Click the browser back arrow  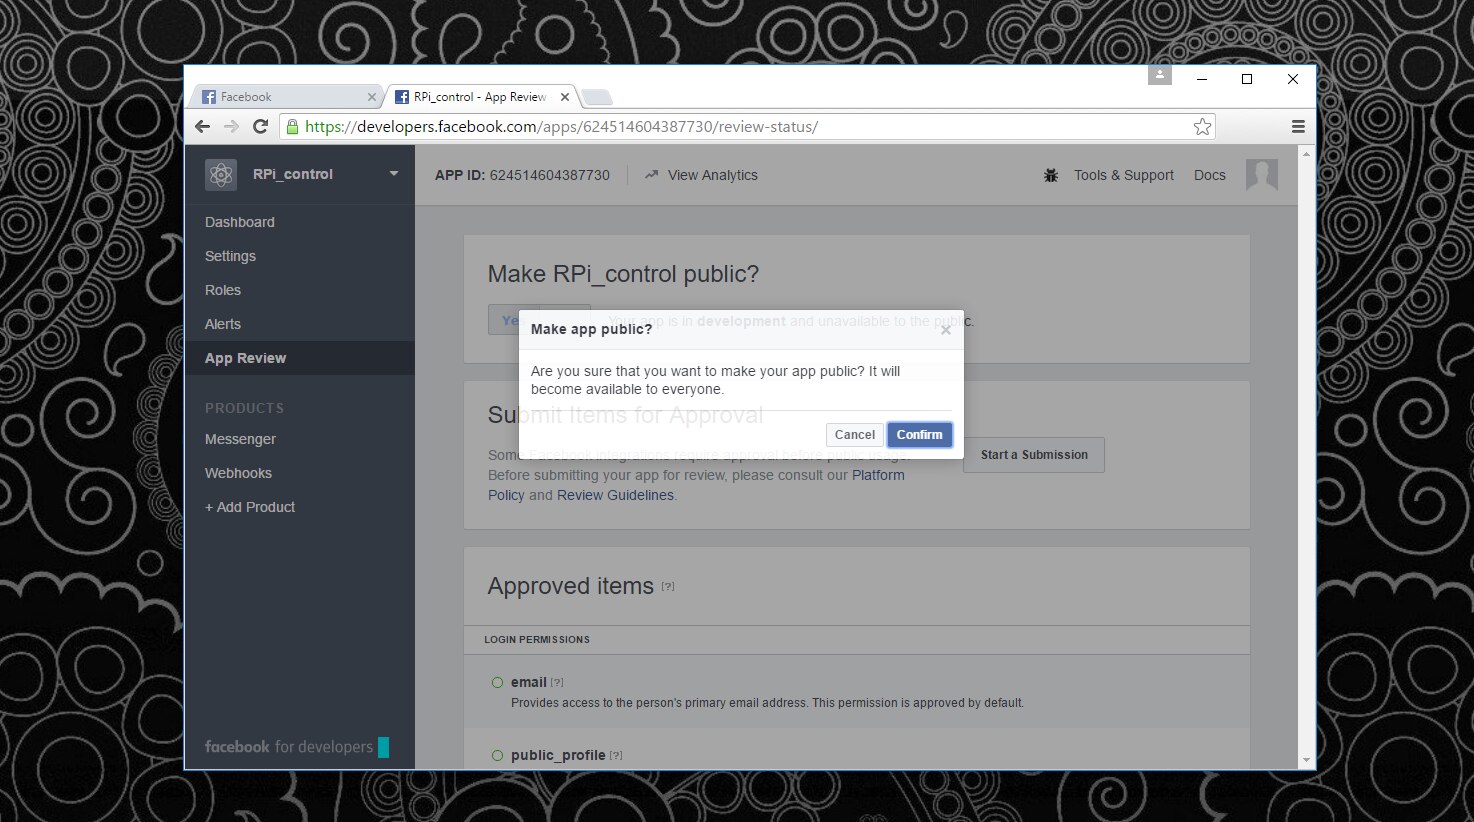tap(203, 127)
